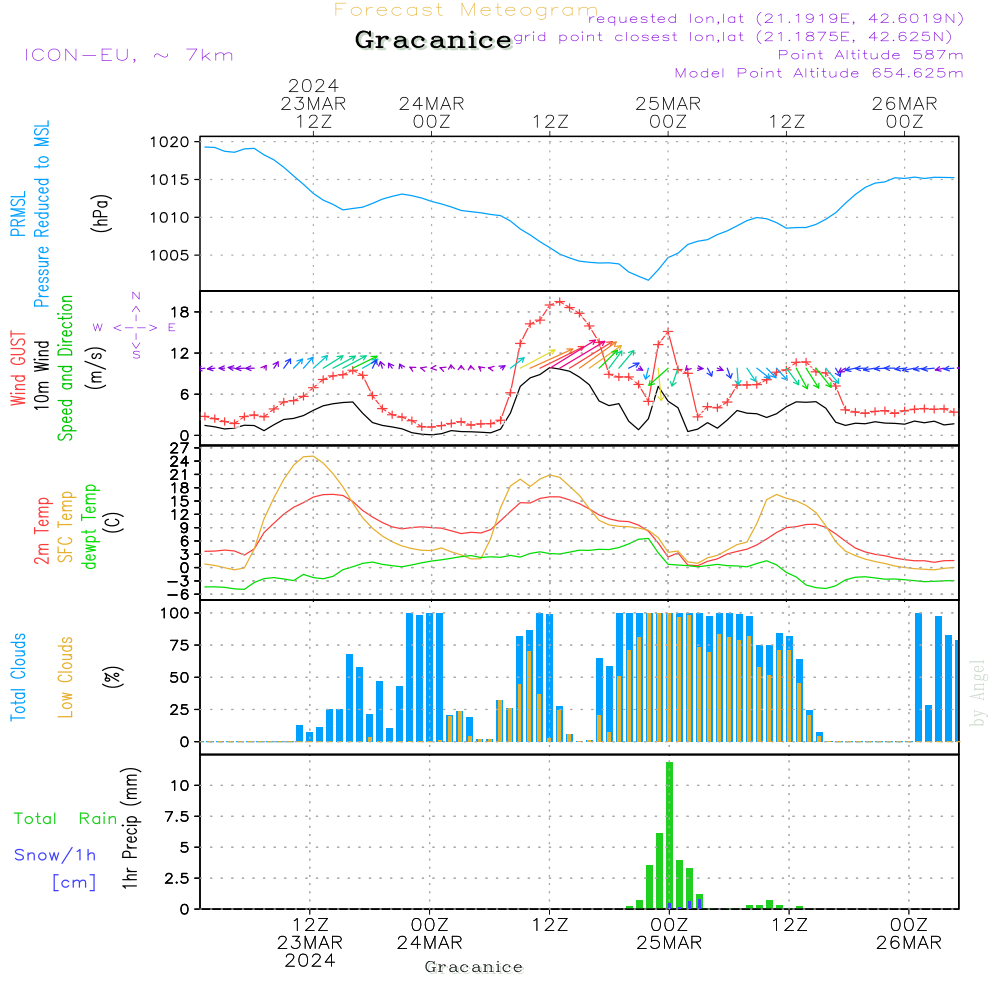The width and height of the screenshot is (1000, 1000).
Task: Select the '[cm]' snow unit label
Action: coord(75,883)
